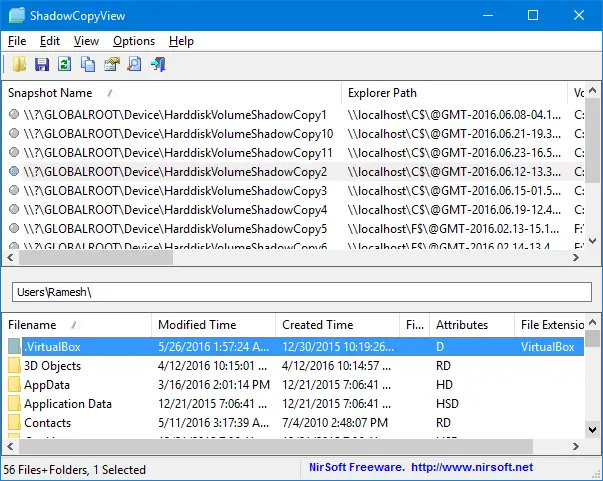The width and height of the screenshot is (603, 481).
Task: Sort files by Attributes column
Action: coord(472,325)
